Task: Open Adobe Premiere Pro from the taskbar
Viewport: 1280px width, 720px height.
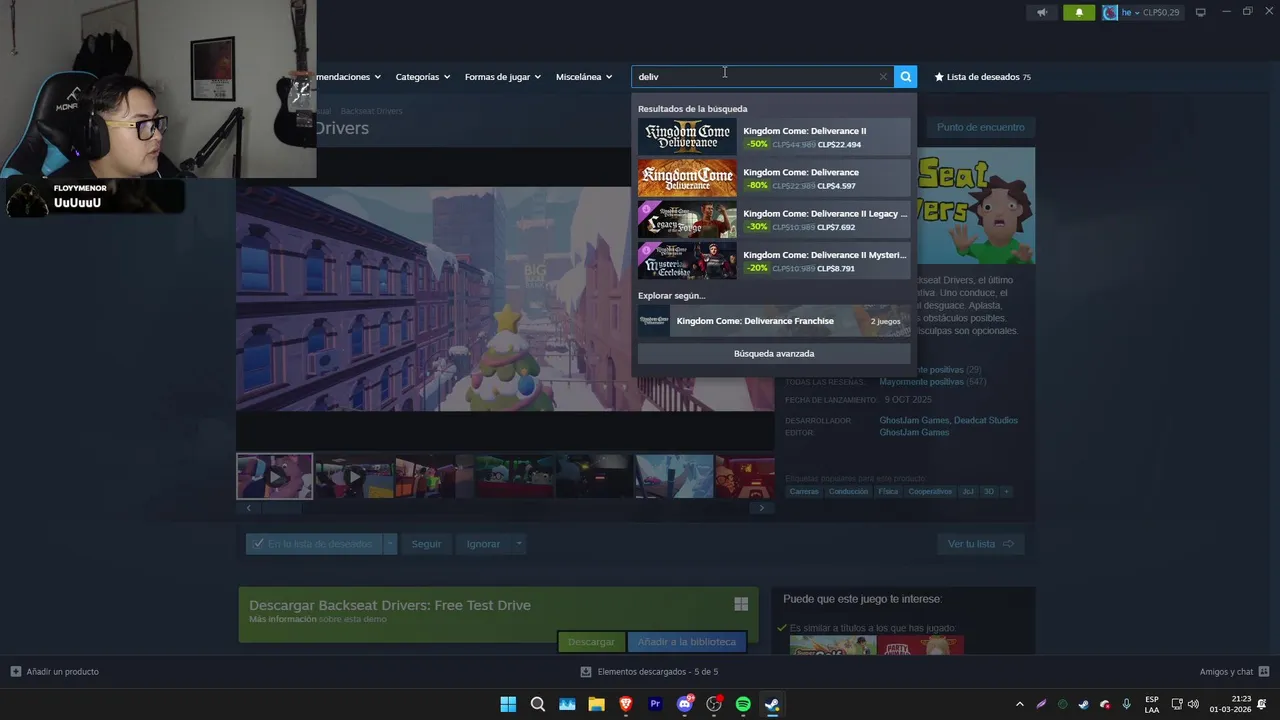Action: pos(655,704)
